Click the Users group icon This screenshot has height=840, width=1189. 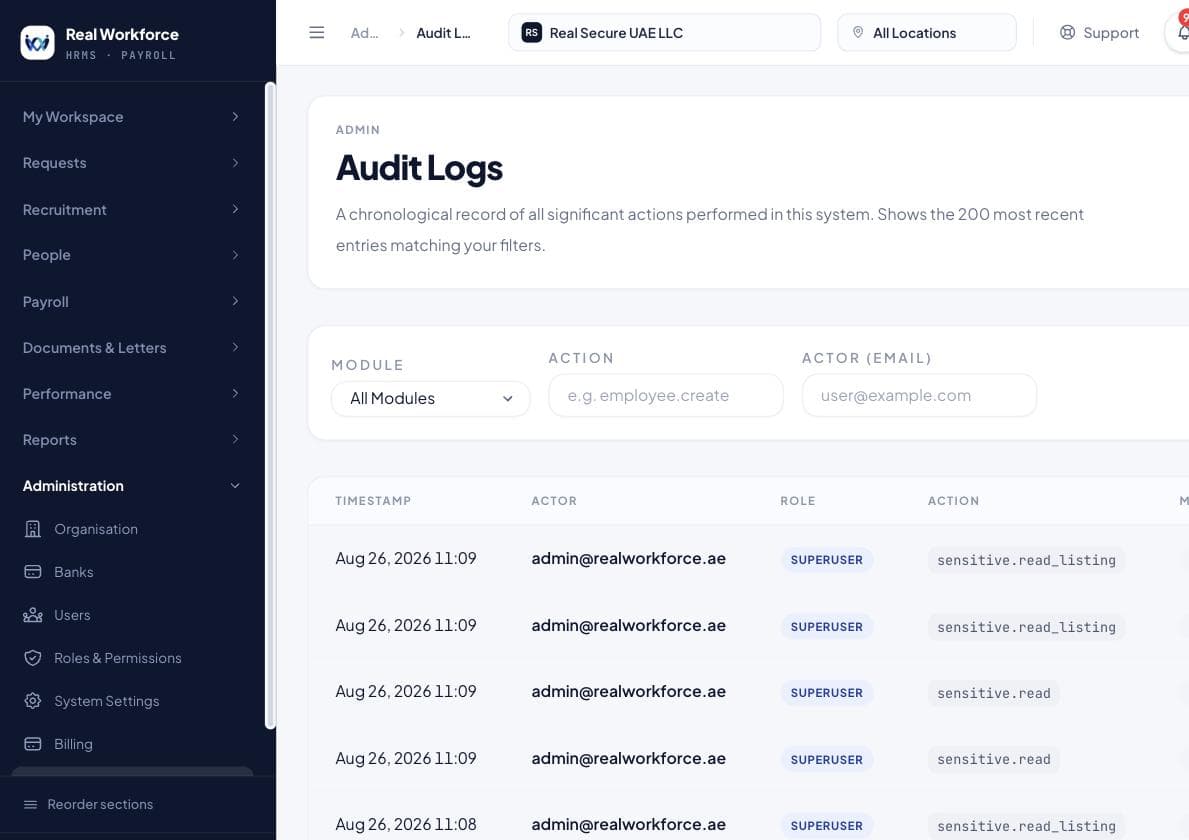tap(33, 615)
